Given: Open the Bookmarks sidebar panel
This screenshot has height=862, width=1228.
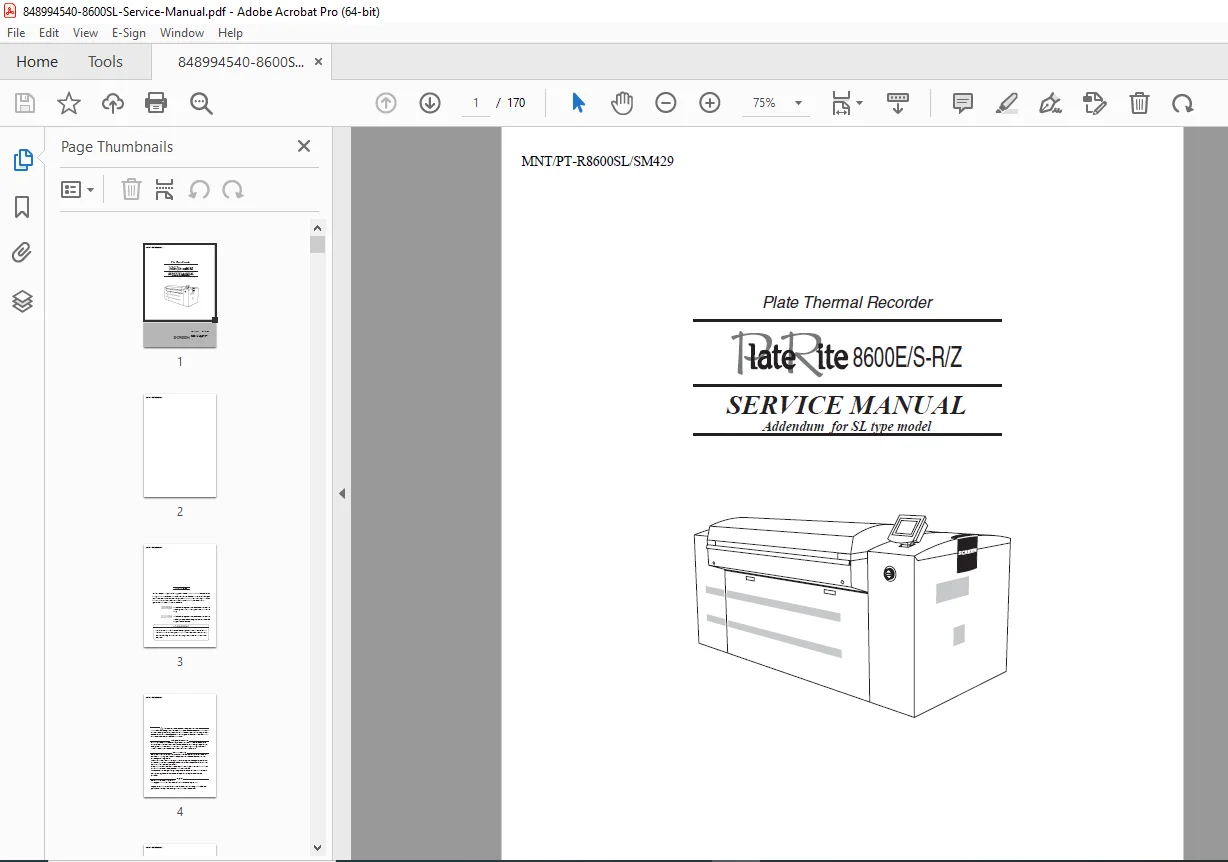Looking at the screenshot, I should [22, 207].
